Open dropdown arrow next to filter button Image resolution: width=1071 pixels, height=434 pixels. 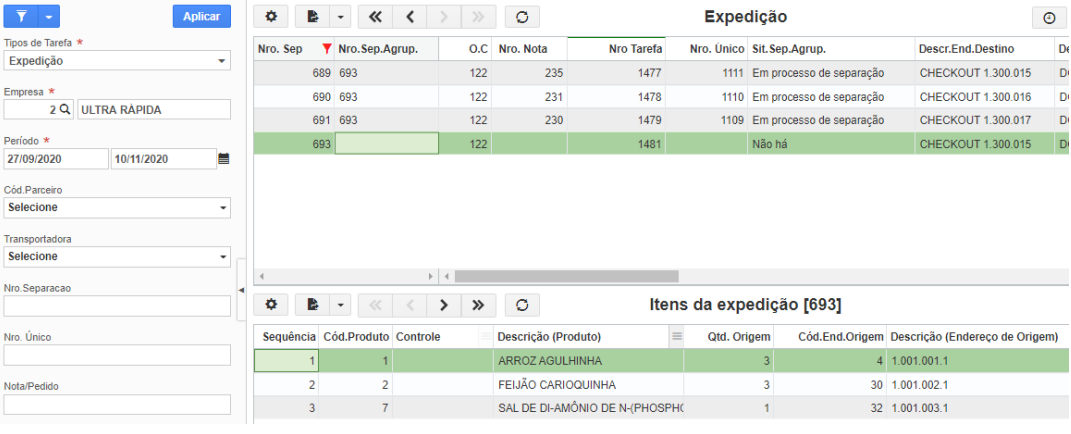click(48, 16)
